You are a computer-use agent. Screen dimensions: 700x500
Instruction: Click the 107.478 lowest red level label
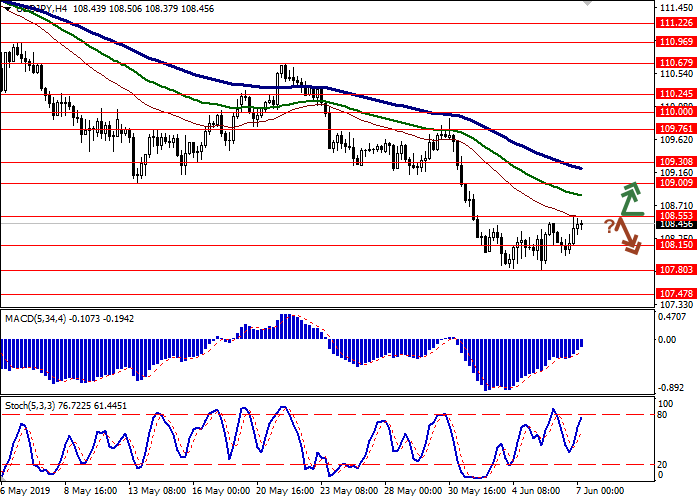coord(677,293)
